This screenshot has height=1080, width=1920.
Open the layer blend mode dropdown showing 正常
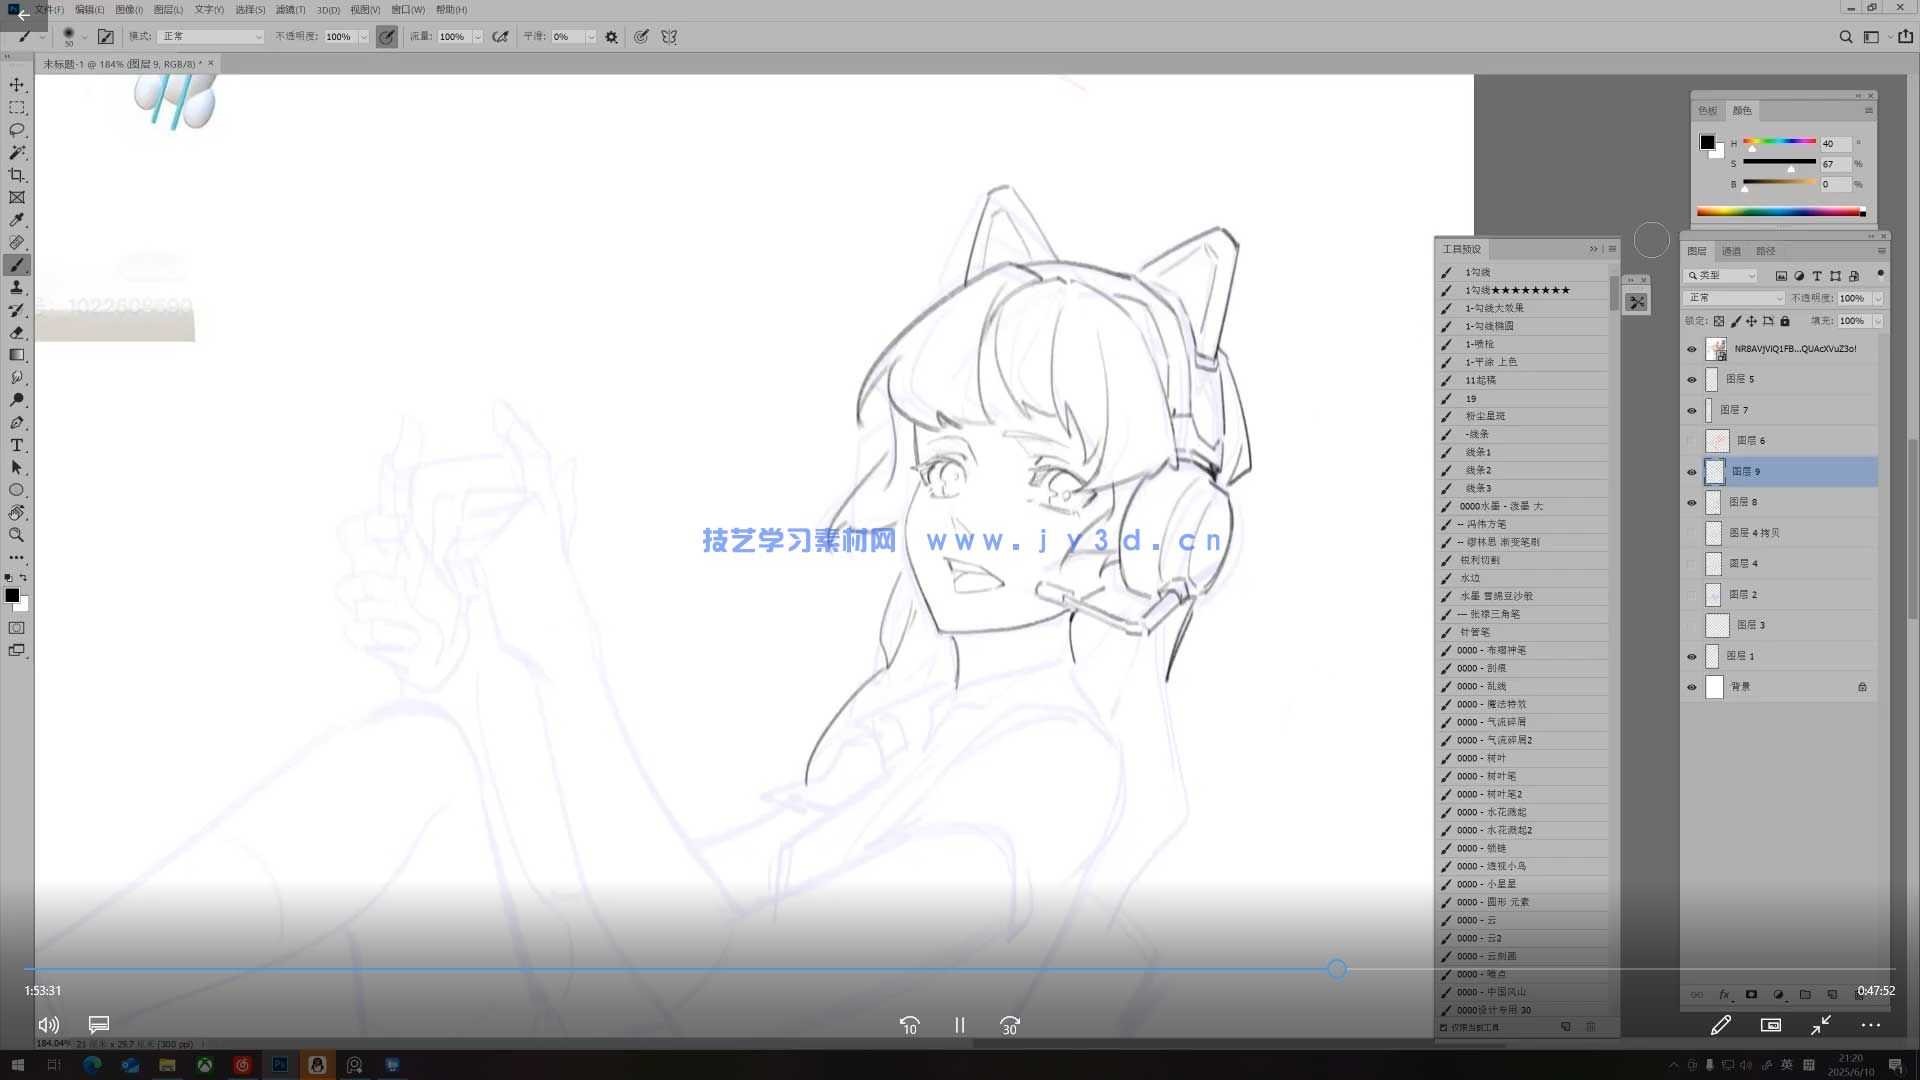(1733, 298)
